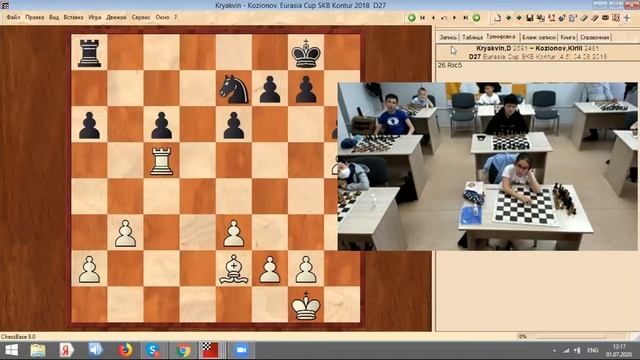Select the black rook on a8
Screen dimensions: 640x360
[x=89, y=53]
